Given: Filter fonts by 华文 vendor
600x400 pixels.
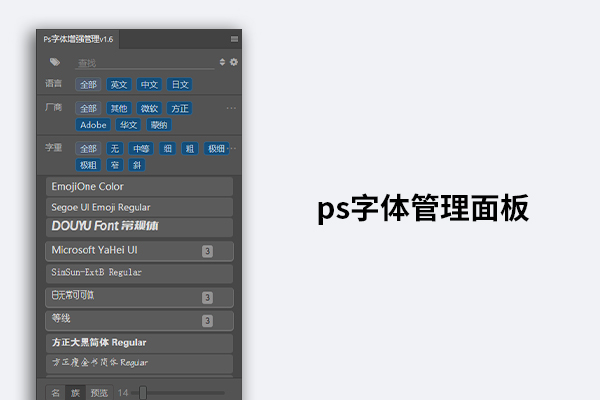Looking at the screenshot, I should [x=129, y=125].
